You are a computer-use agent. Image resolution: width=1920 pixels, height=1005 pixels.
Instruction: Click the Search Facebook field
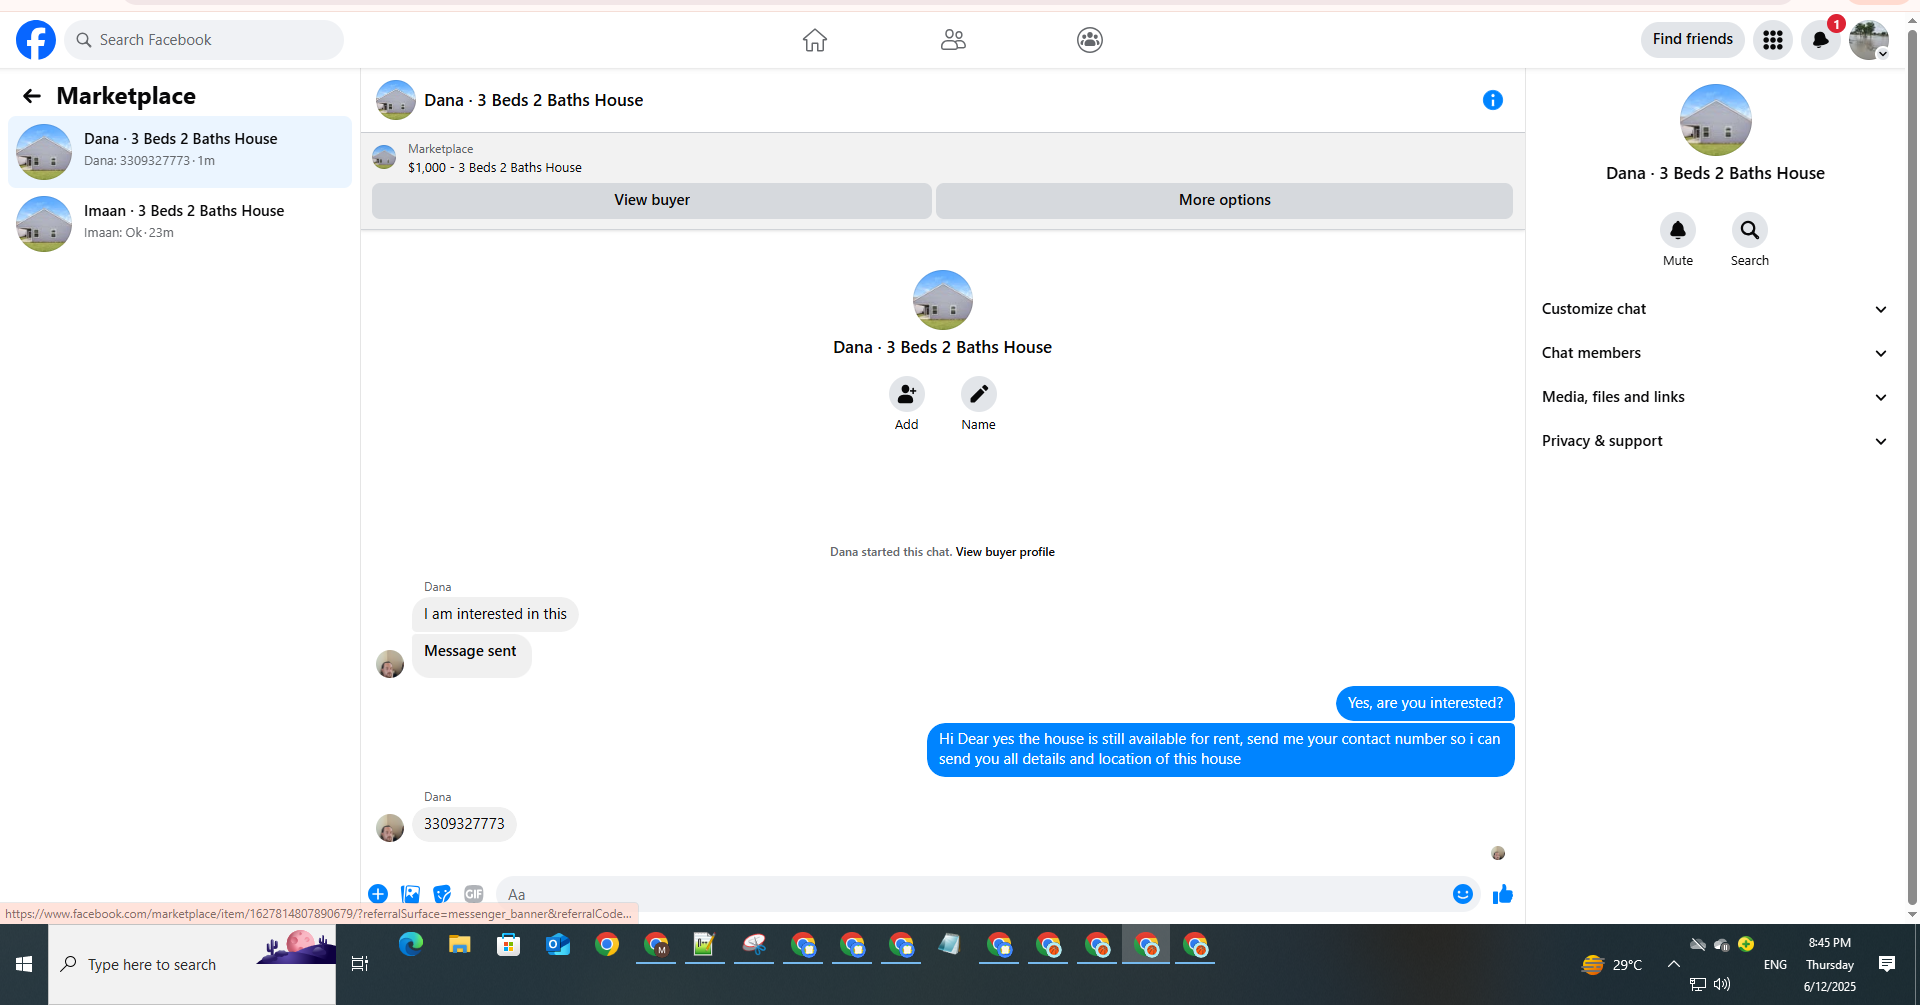[x=204, y=40]
